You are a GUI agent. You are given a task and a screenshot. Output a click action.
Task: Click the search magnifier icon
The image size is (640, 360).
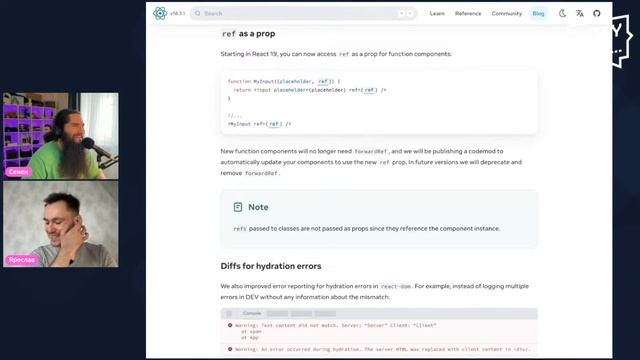198,13
